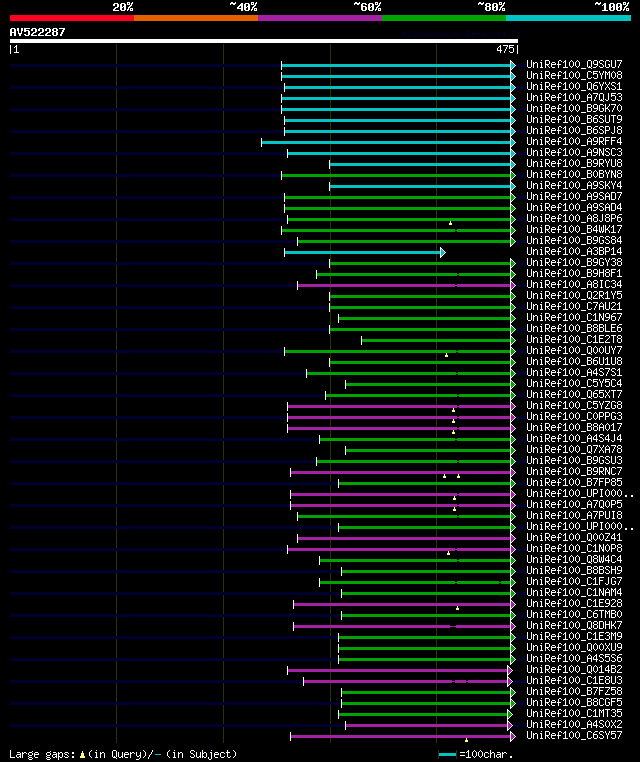This screenshot has height=762, width=640.
Task: Open hit UniRef100_B9GK70
Action: click(574, 108)
